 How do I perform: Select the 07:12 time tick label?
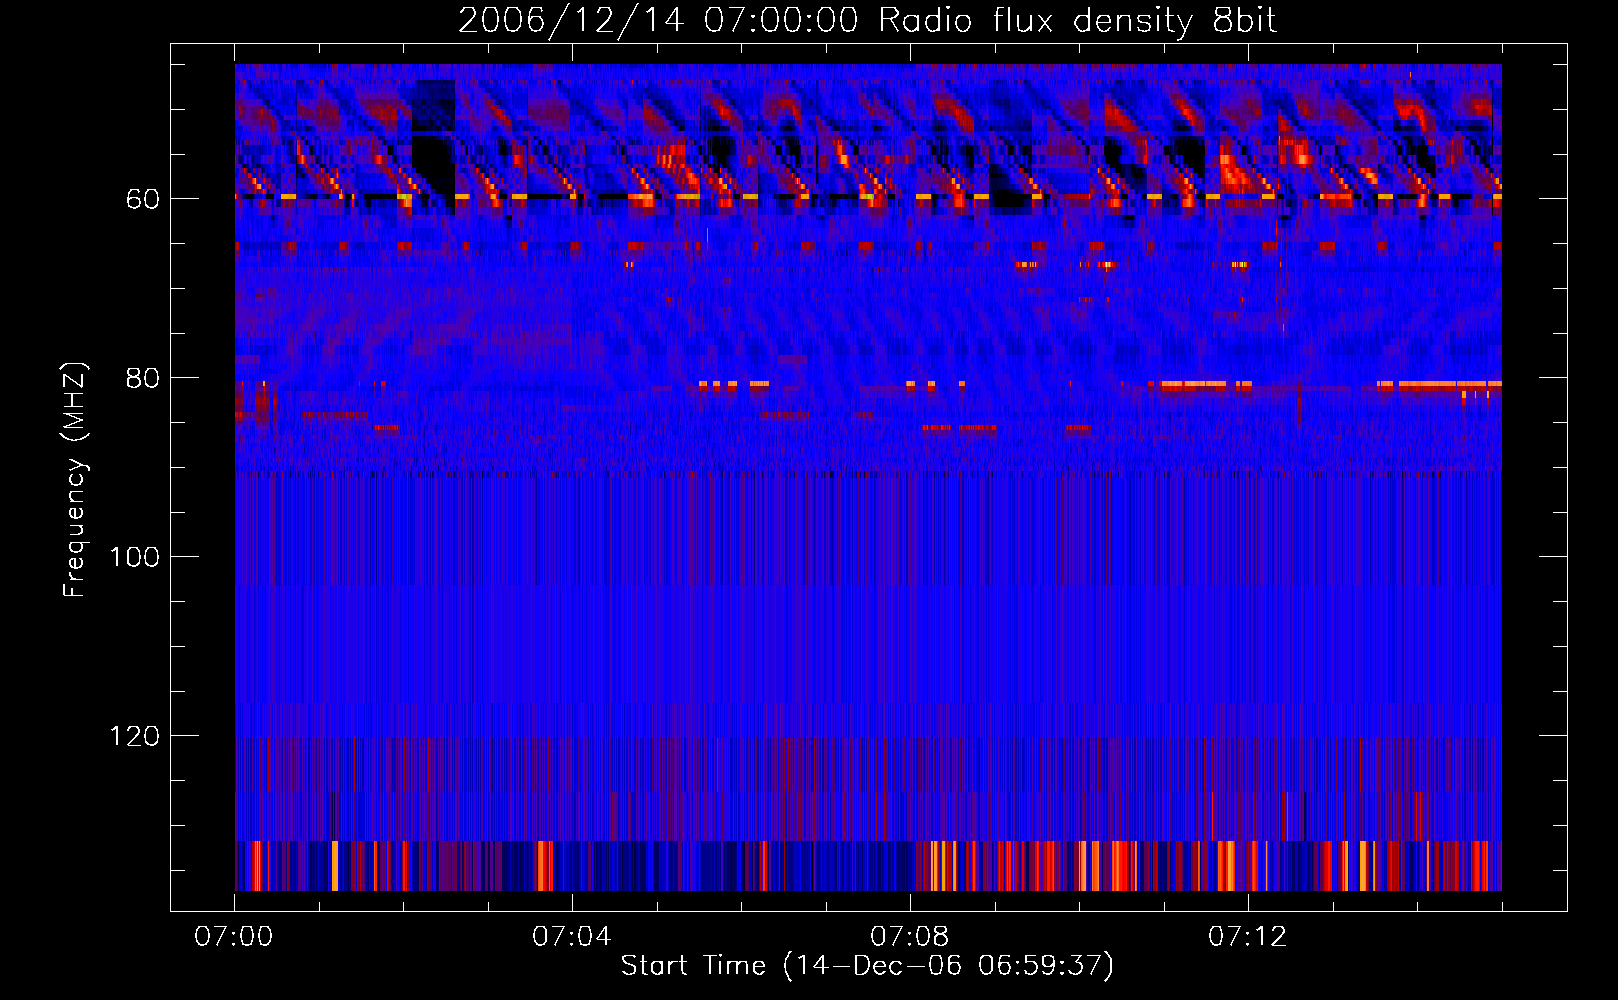[x=1248, y=937]
